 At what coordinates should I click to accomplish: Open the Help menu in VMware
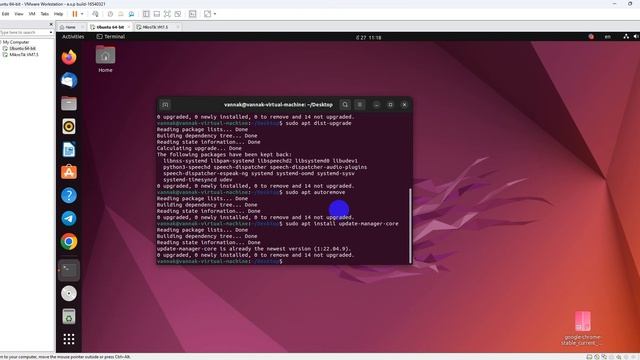[58, 14]
